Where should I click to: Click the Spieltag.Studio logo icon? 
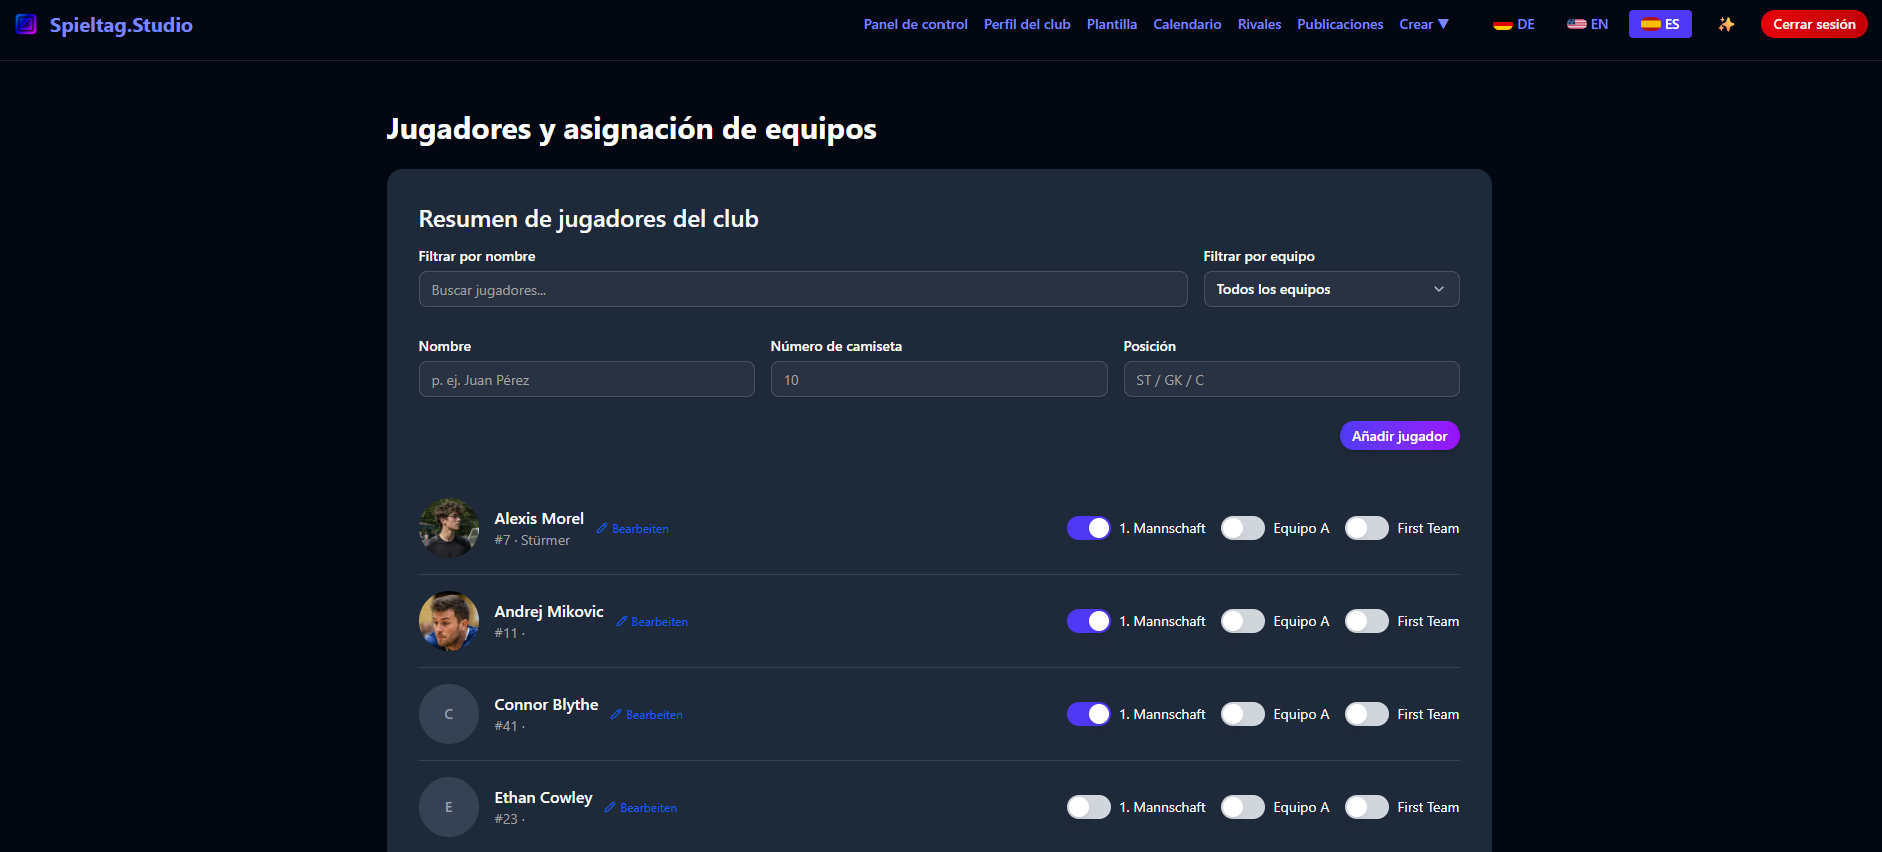pos(26,24)
